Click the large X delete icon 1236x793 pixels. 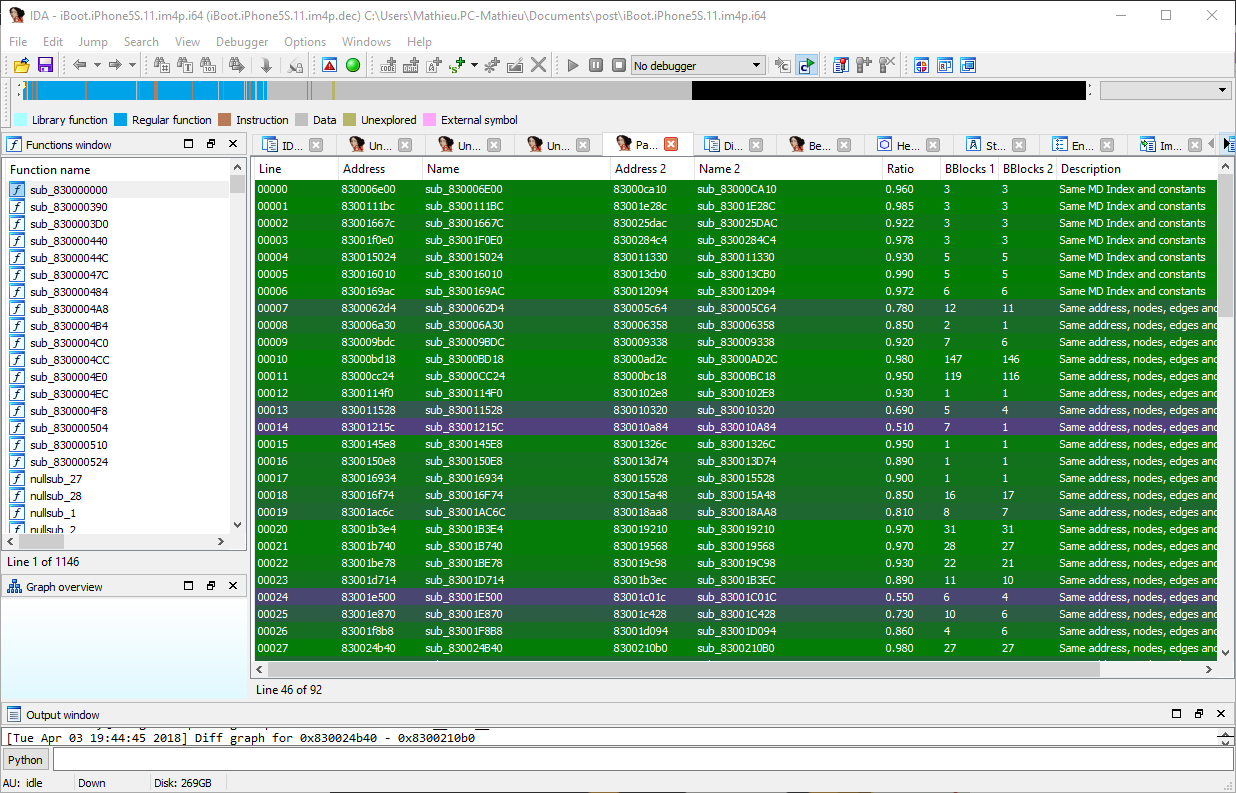(x=539, y=65)
